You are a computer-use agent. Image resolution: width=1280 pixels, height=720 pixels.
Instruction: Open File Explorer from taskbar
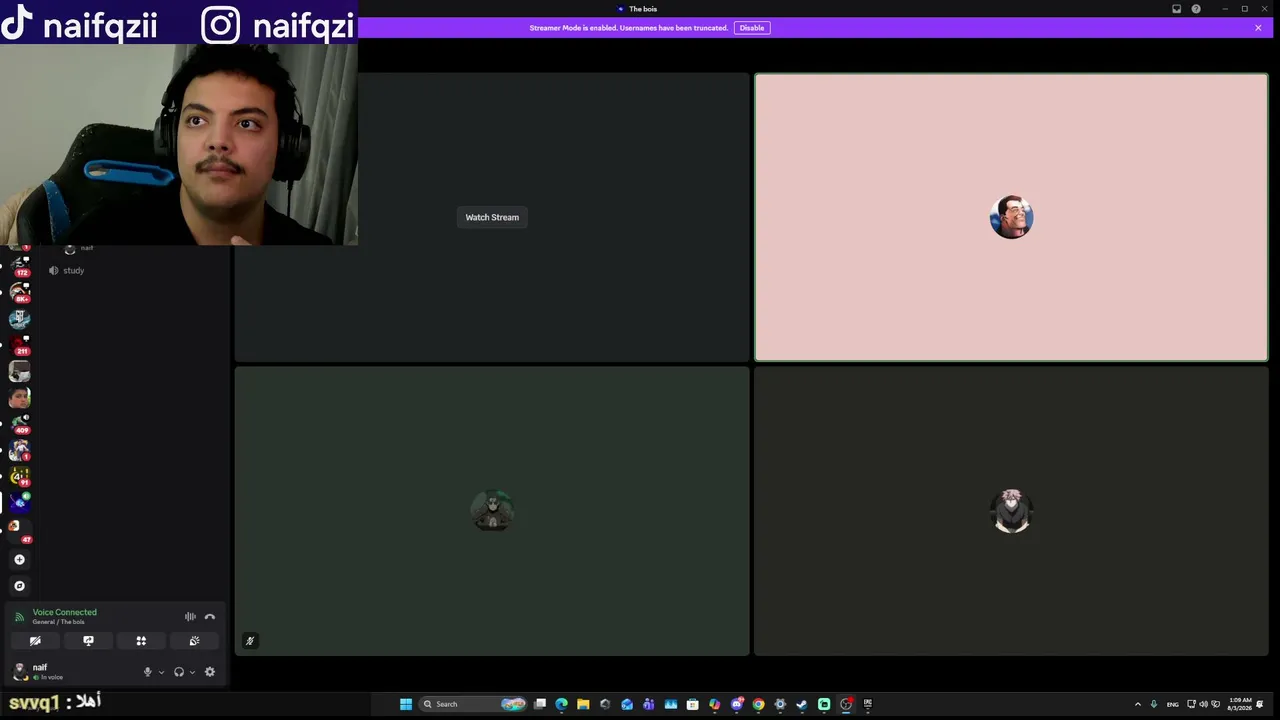click(x=583, y=704)
